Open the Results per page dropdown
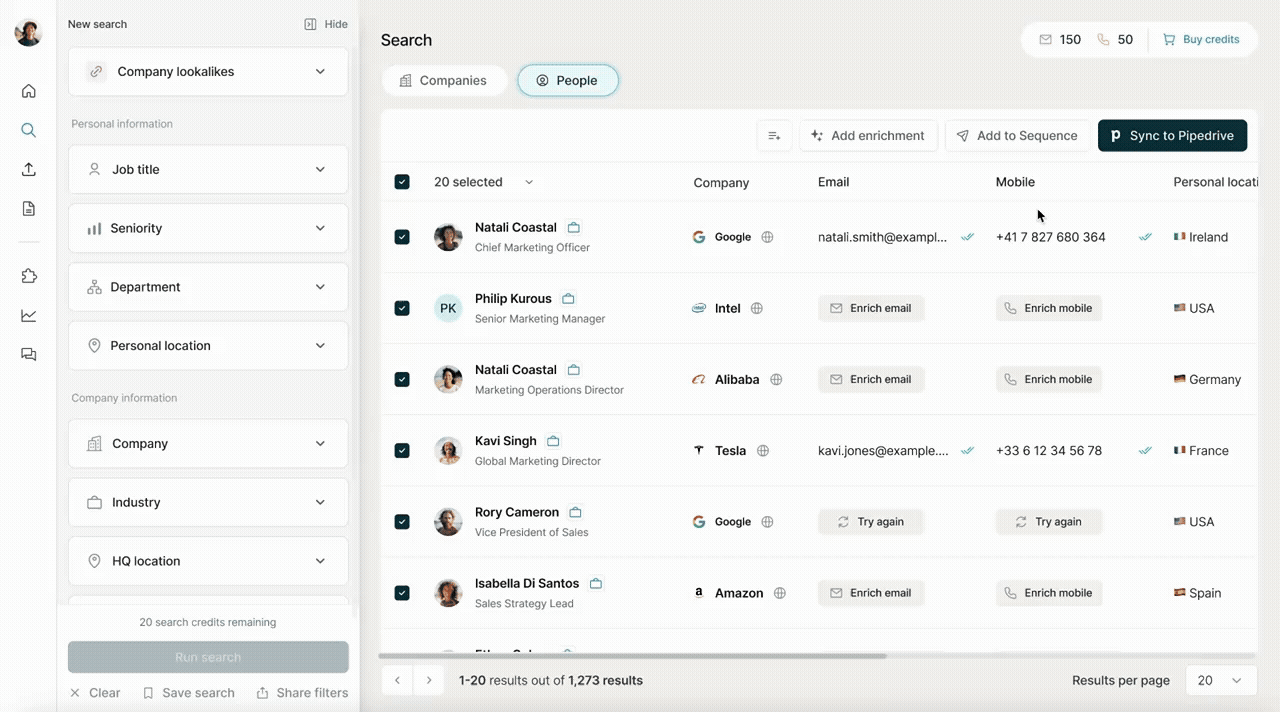The width and height of the screenshot is (1280, 712). coord(1220,680)
